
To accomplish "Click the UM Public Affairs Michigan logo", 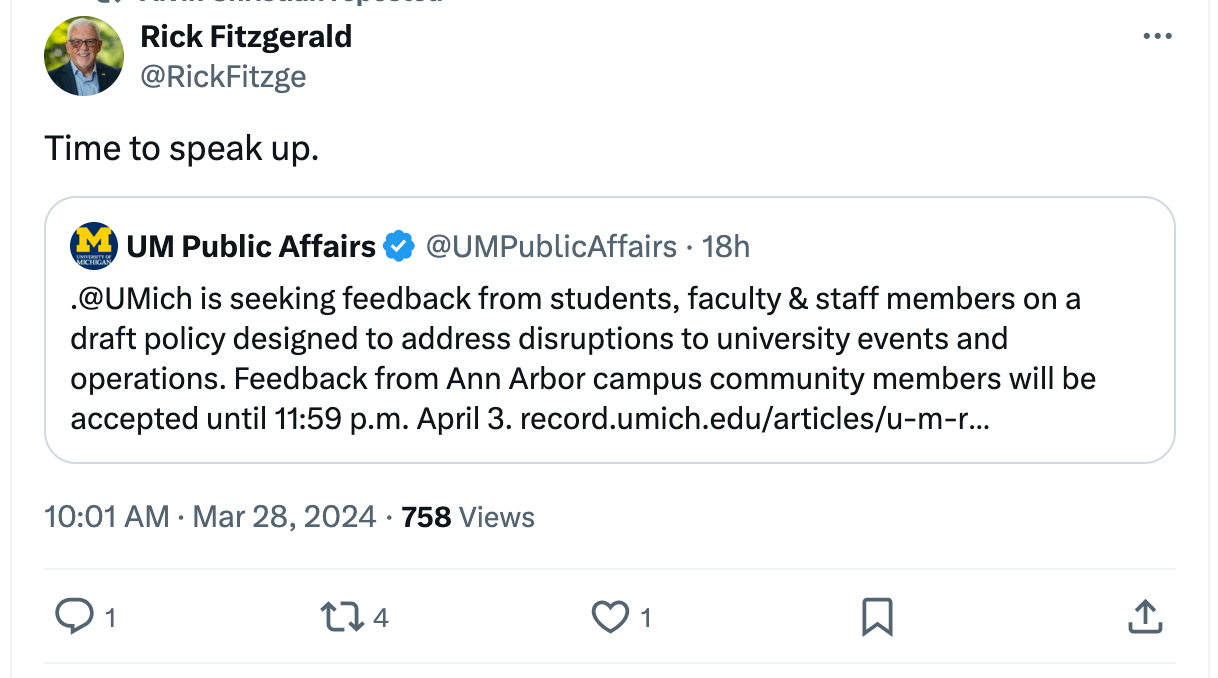I will (94, 246).
